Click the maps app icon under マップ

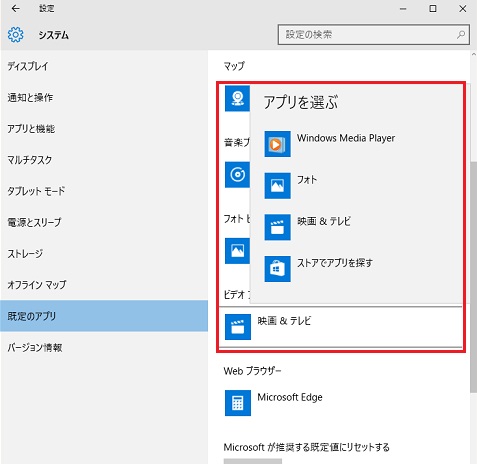237,98
